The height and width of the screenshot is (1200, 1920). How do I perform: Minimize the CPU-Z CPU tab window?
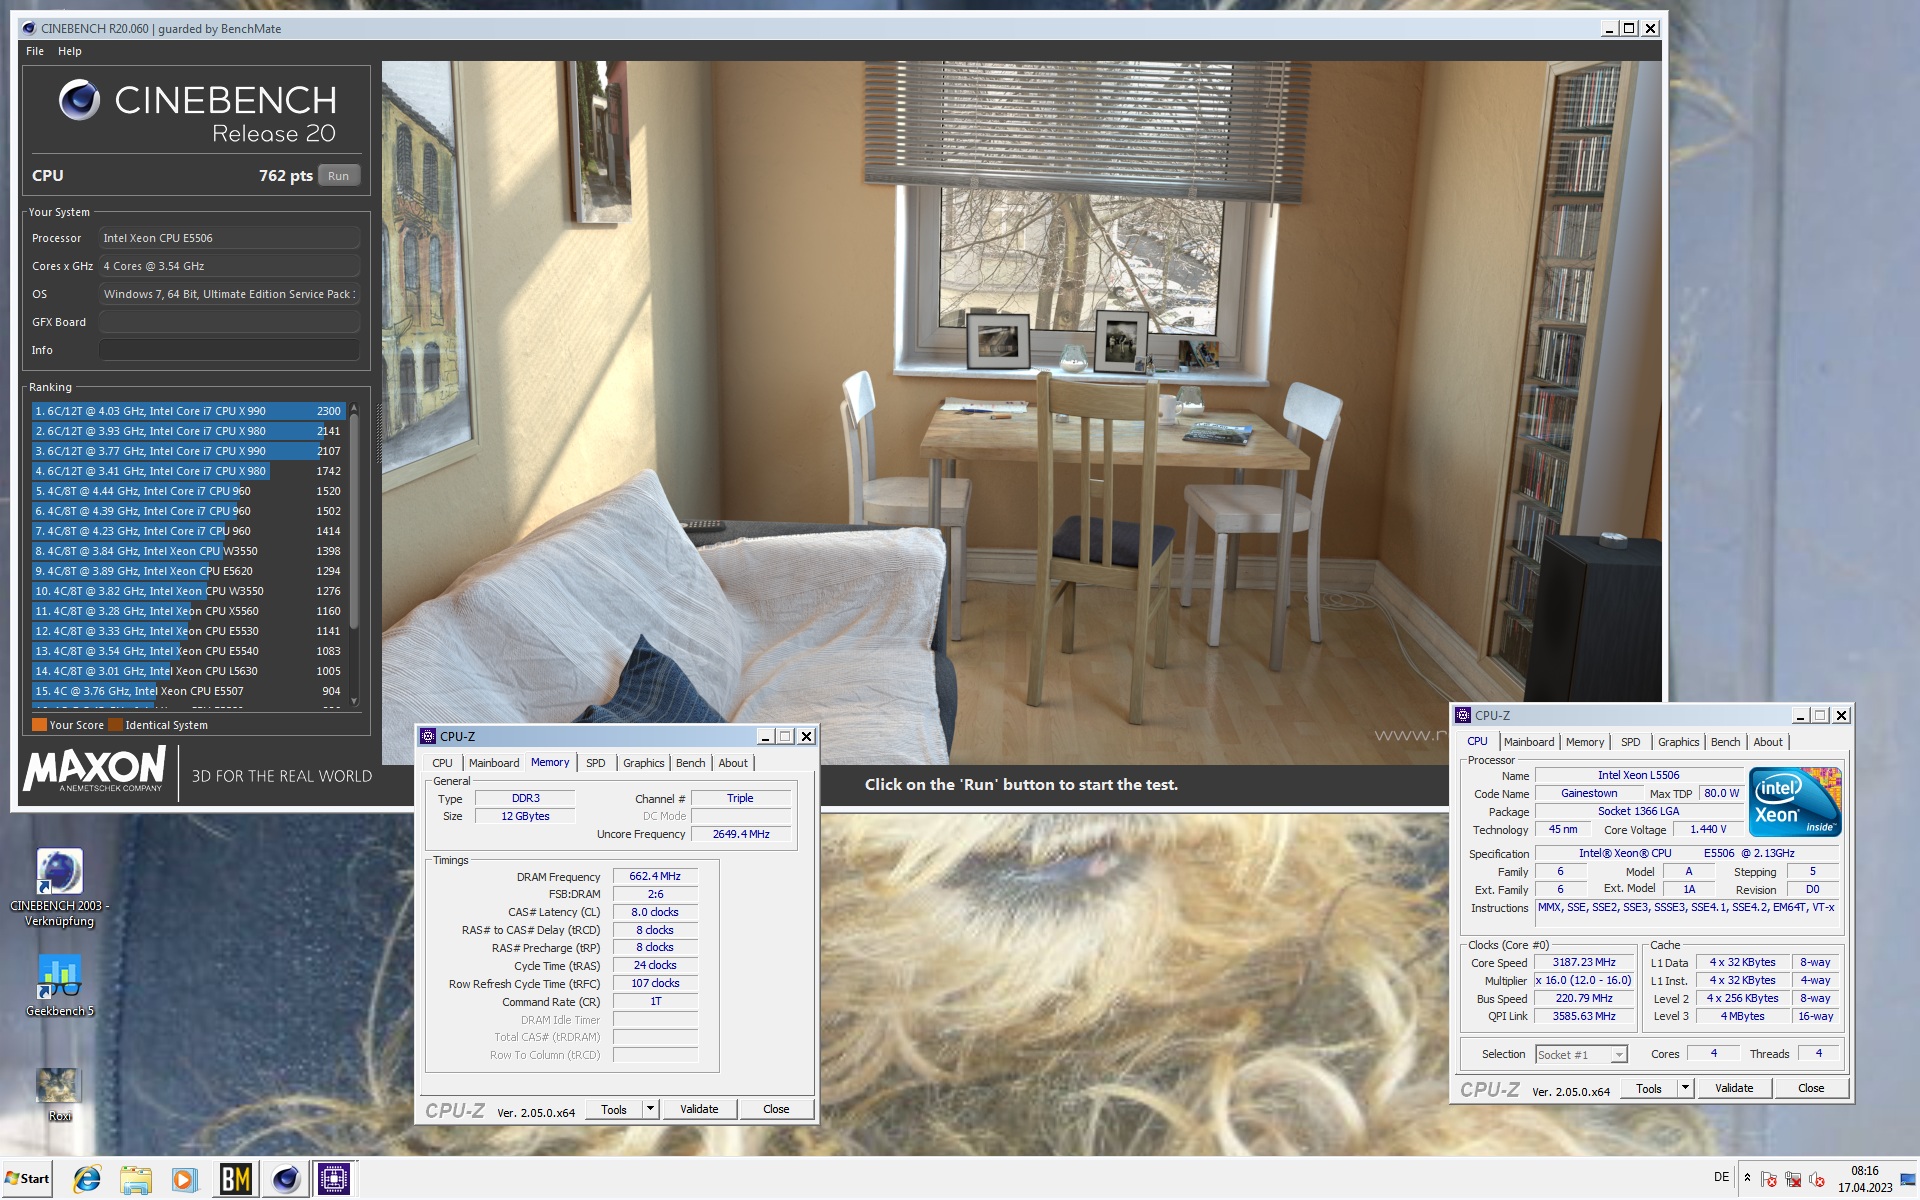point(1800,715)
